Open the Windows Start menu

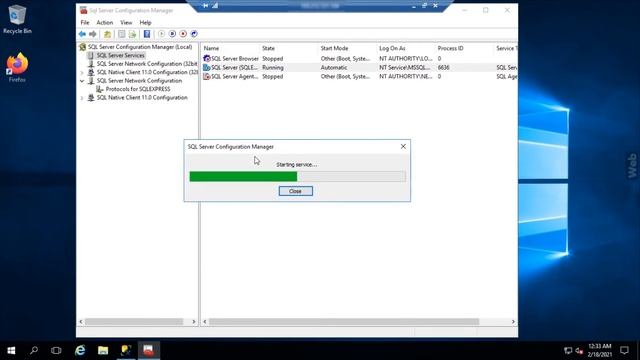(11, 350)
